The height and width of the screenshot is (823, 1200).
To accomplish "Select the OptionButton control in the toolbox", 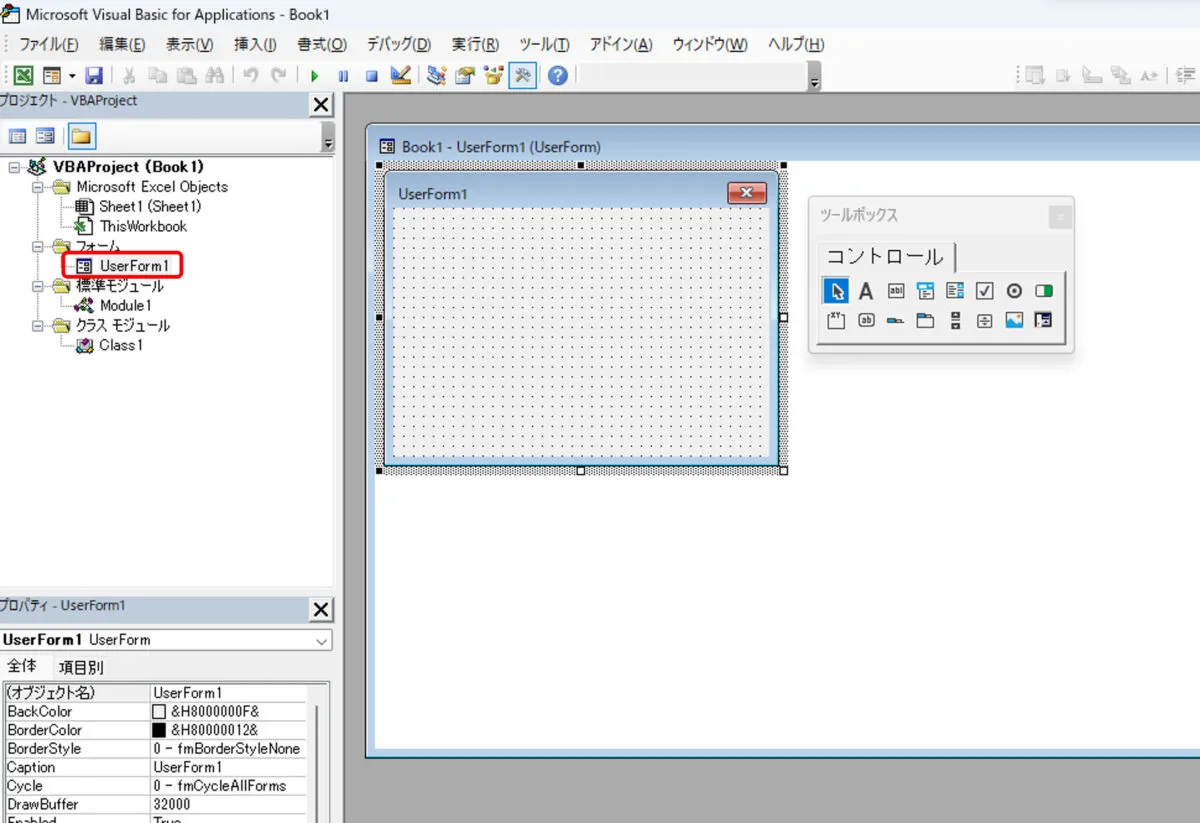I will 1014,291.
